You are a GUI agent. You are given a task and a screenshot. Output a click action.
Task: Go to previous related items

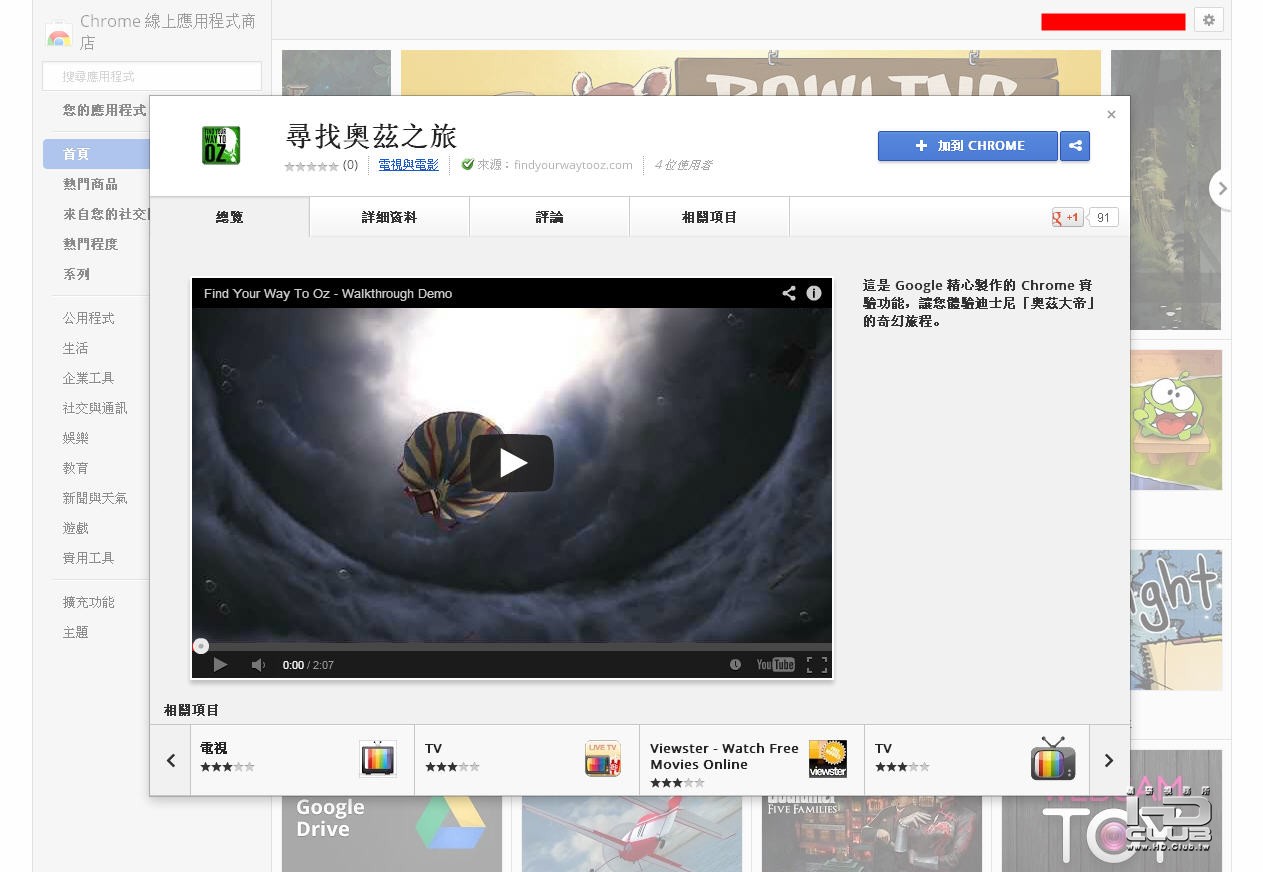pyautogui.click(x=170, y=760)
